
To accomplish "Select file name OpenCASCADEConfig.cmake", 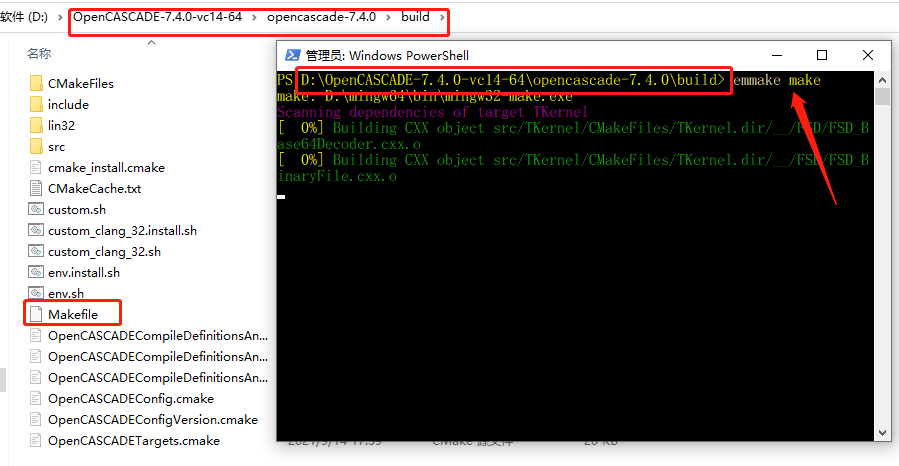I will click(x=131, y=398).
